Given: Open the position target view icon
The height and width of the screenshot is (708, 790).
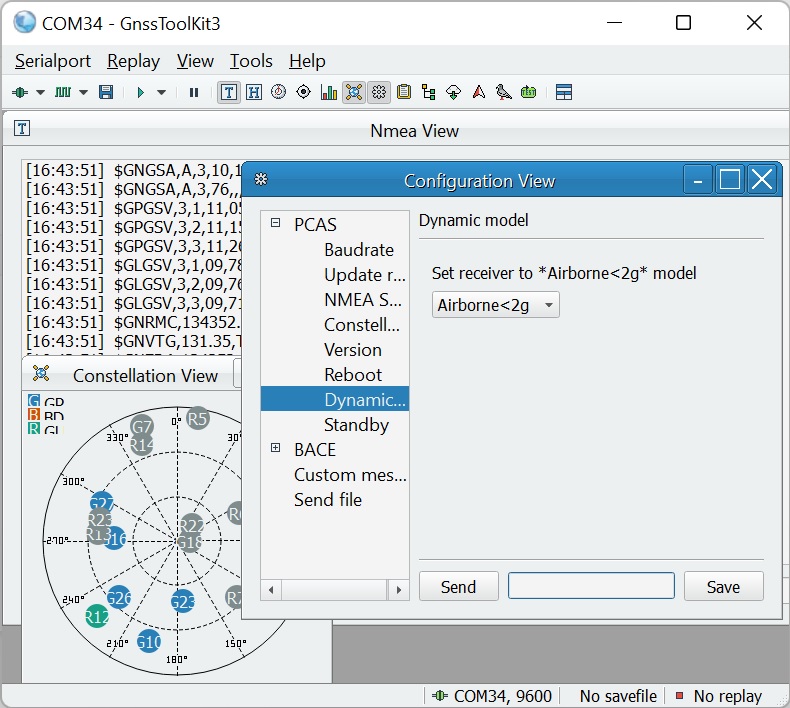Looking at the screenshot, I should tap(303, 92).
